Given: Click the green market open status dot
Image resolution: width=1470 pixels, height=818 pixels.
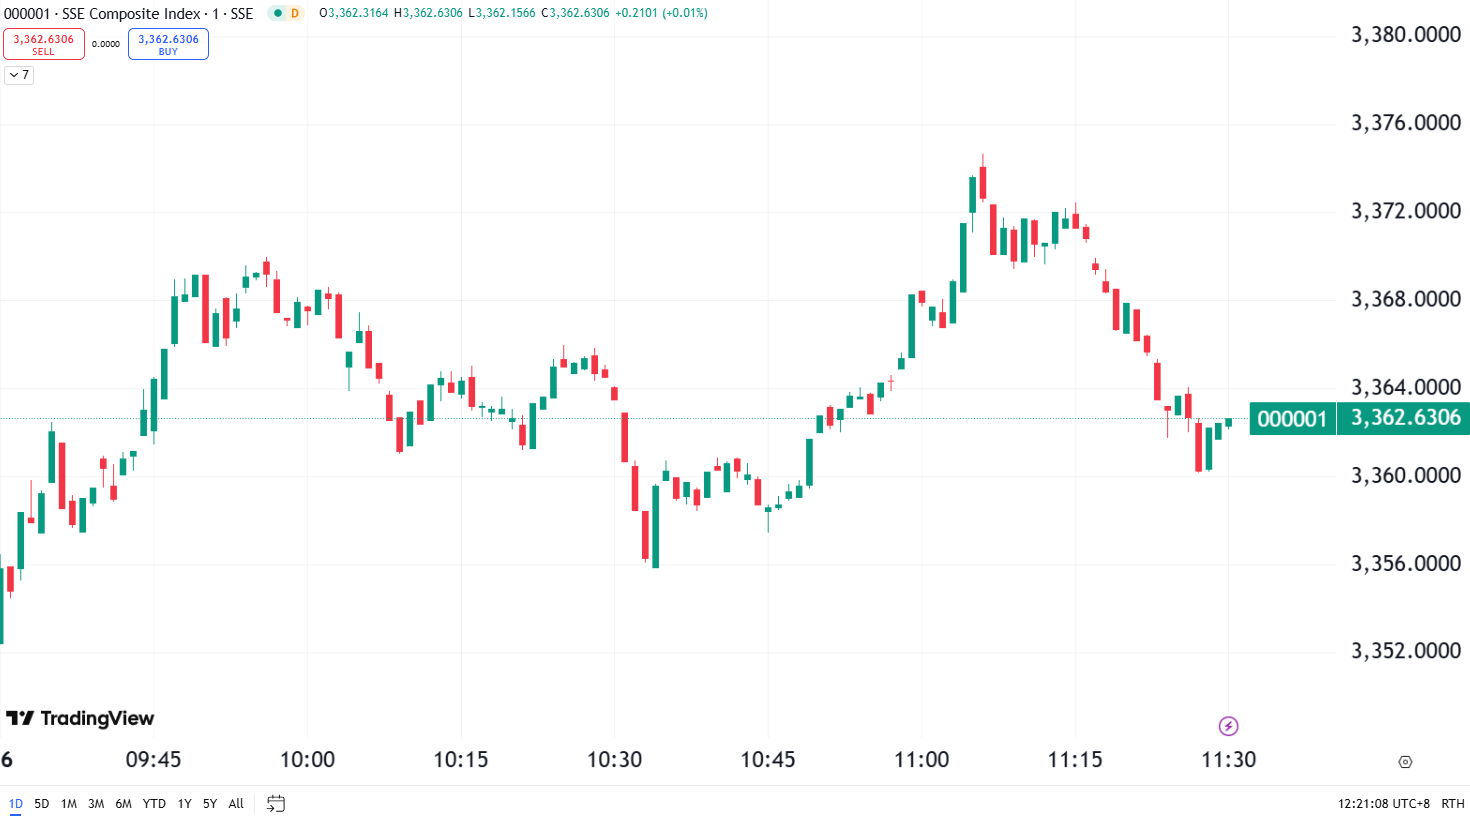Looking at the screenshot, I should (278, 13).
